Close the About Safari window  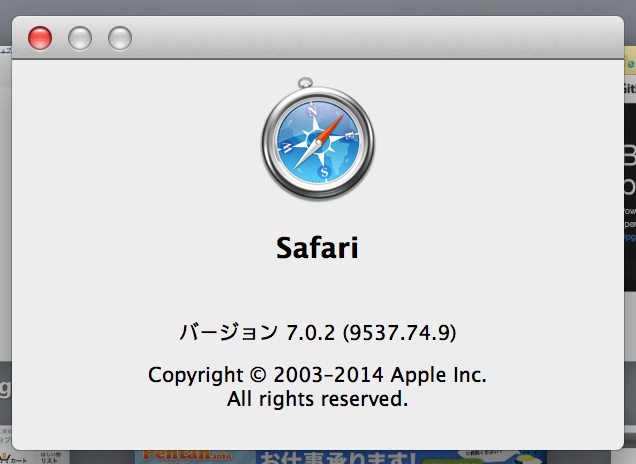[40, 38]
